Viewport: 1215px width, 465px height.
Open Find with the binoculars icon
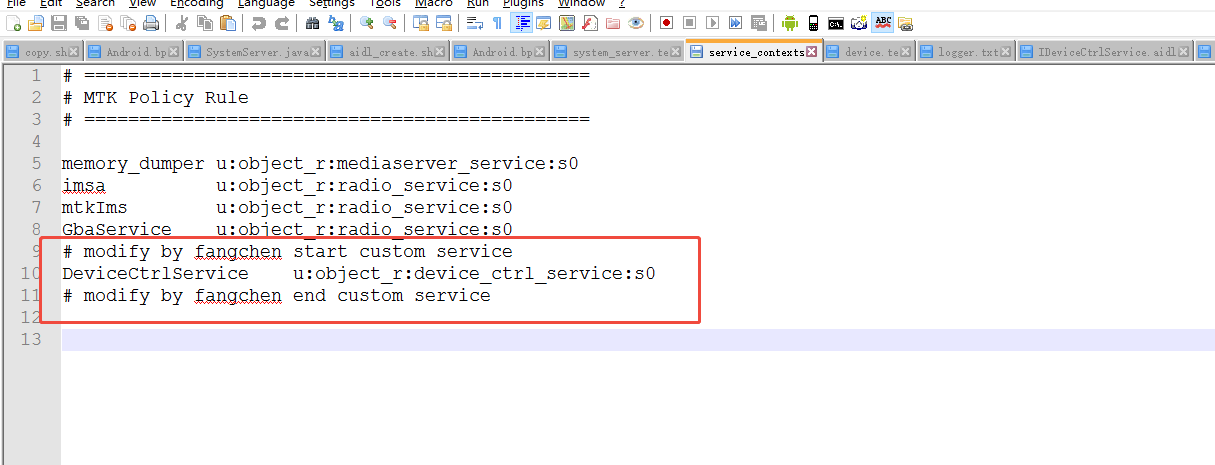click(313, 22)
